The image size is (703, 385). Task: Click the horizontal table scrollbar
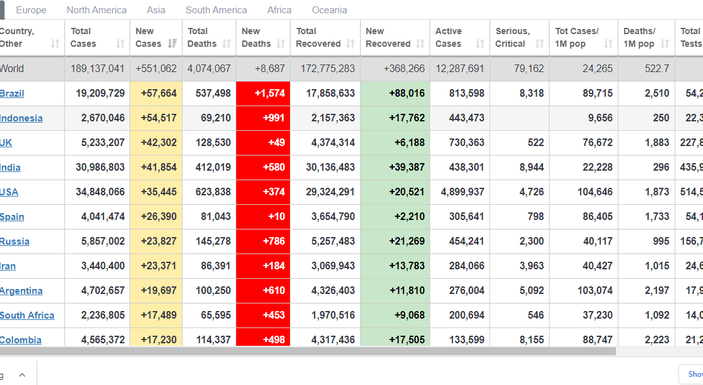coord(308,351)
